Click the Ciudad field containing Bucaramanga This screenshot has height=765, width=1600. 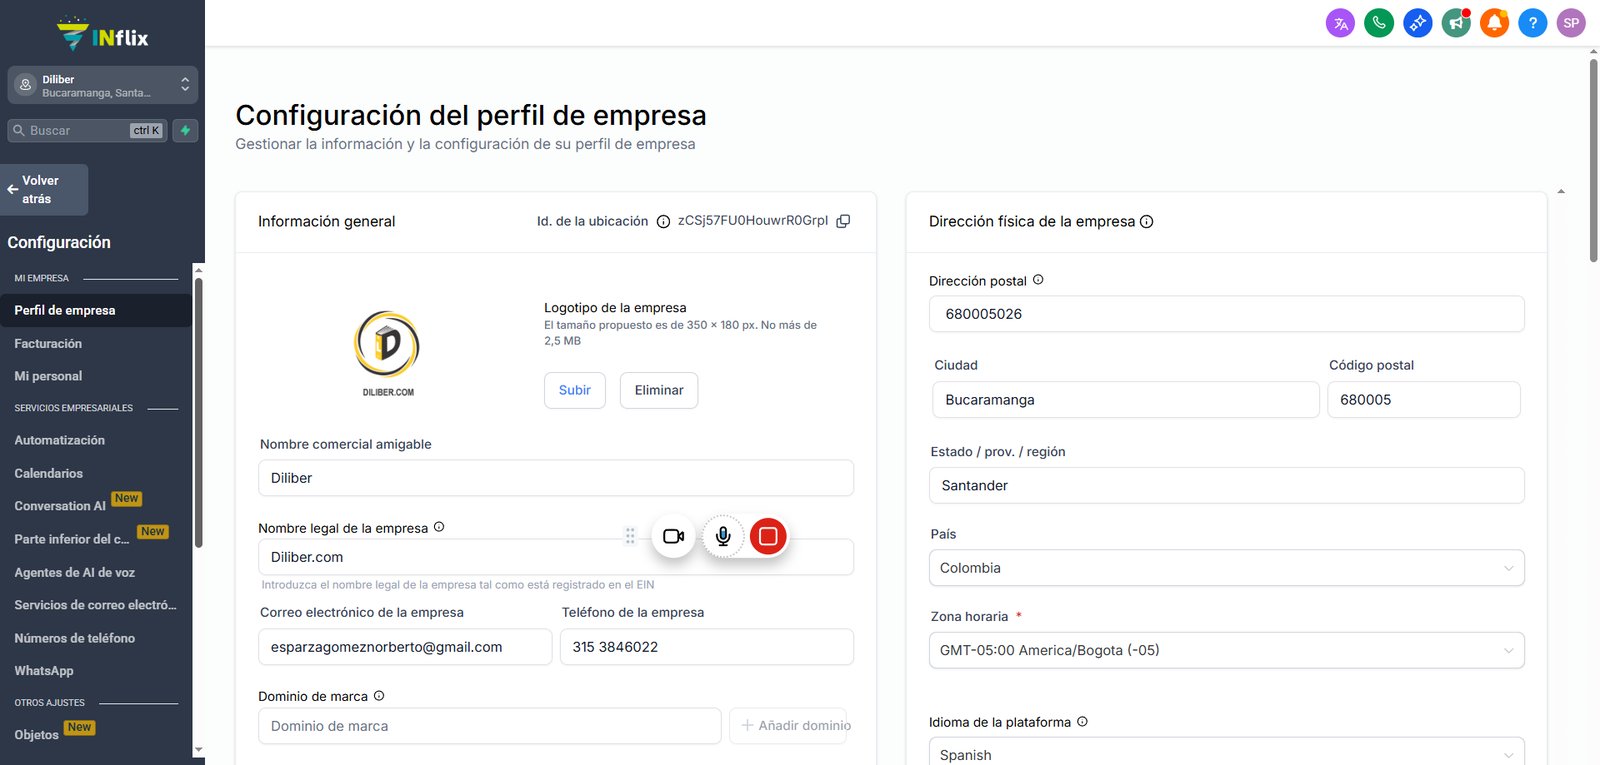pos(1126,400)
